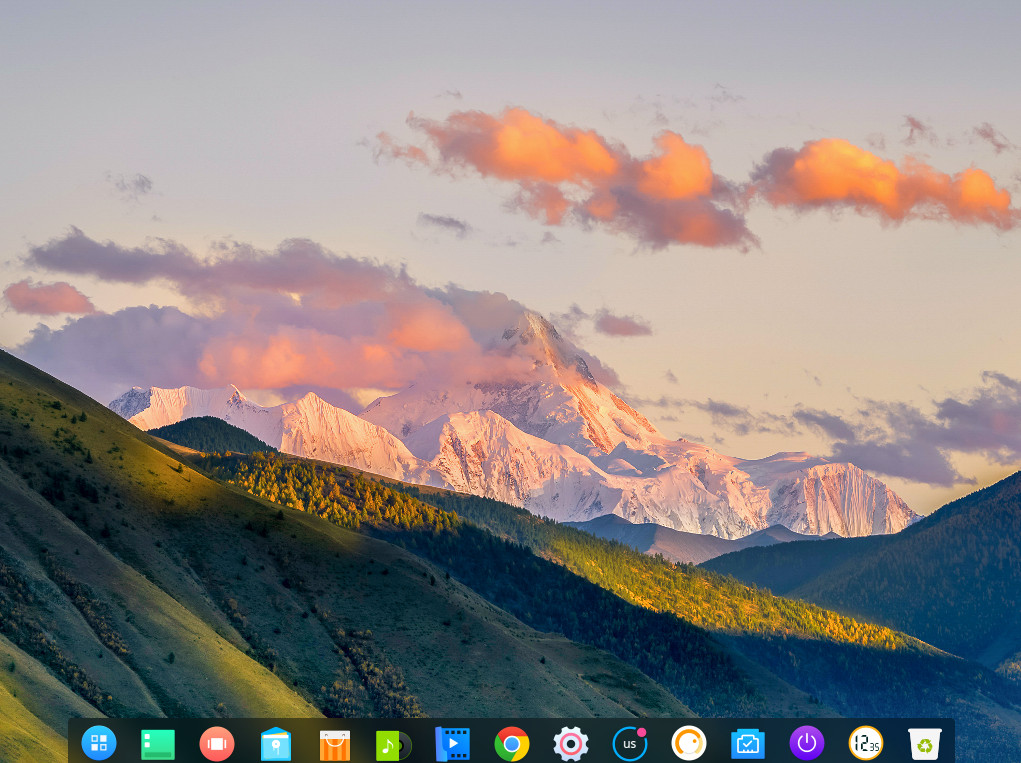Viewport: 1021px width, 763px height.
Task: Launch Google Chrome from the dock
Action: (x=512, y=744)
